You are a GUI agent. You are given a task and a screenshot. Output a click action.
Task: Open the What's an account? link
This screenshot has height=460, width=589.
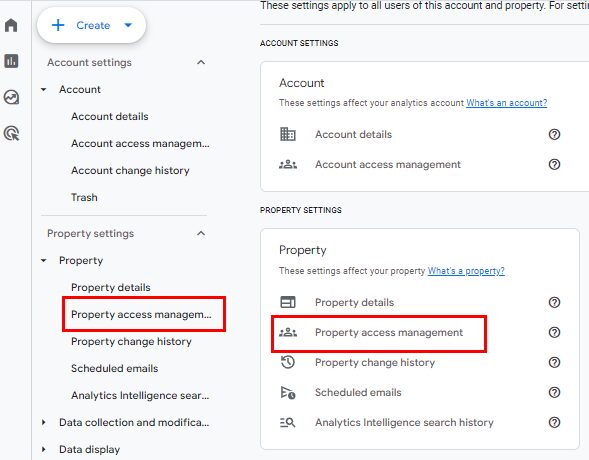click(x=506, y=103)
